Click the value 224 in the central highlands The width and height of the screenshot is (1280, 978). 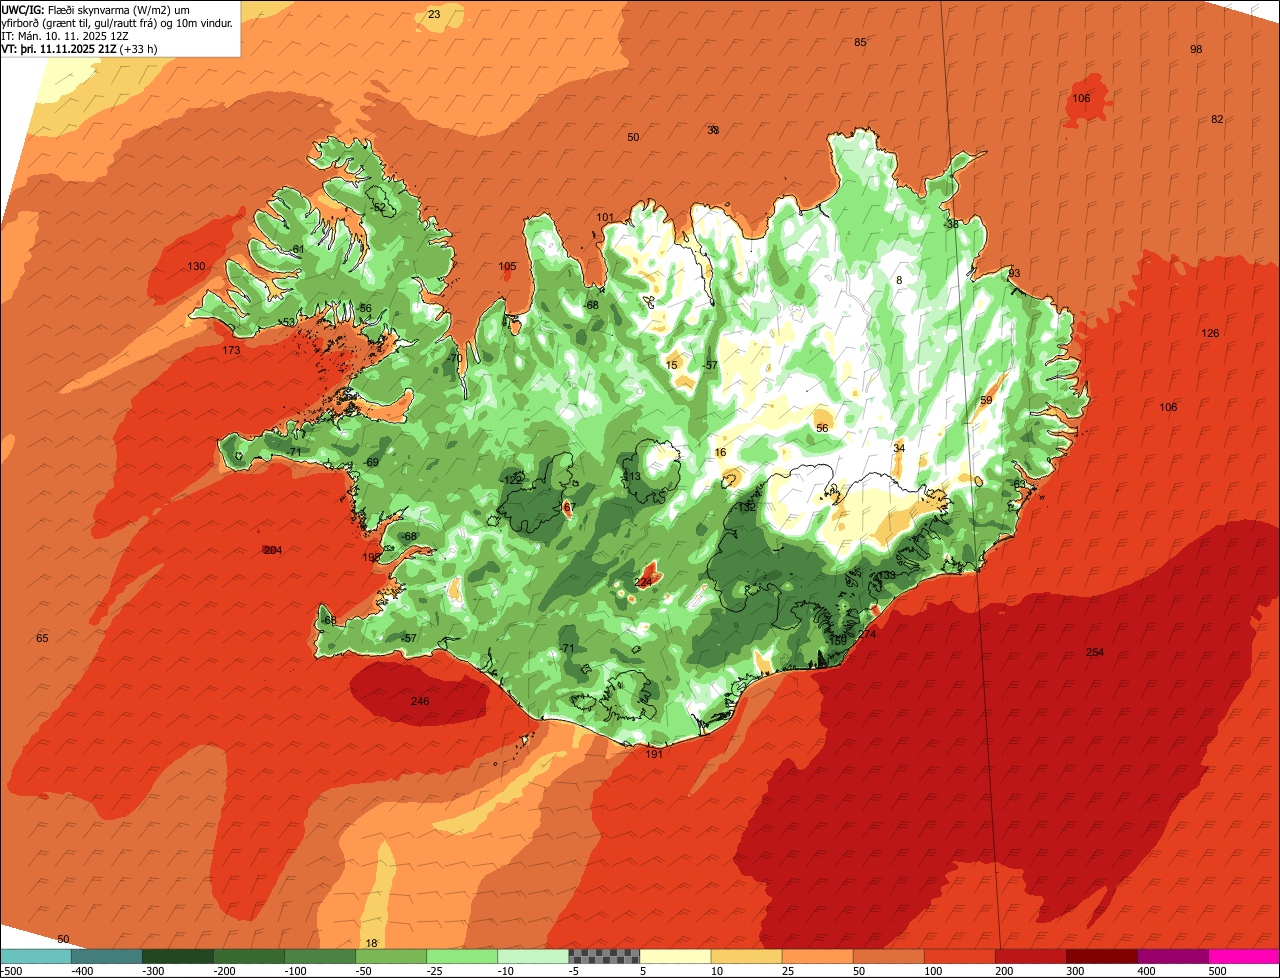click(644, 582)
